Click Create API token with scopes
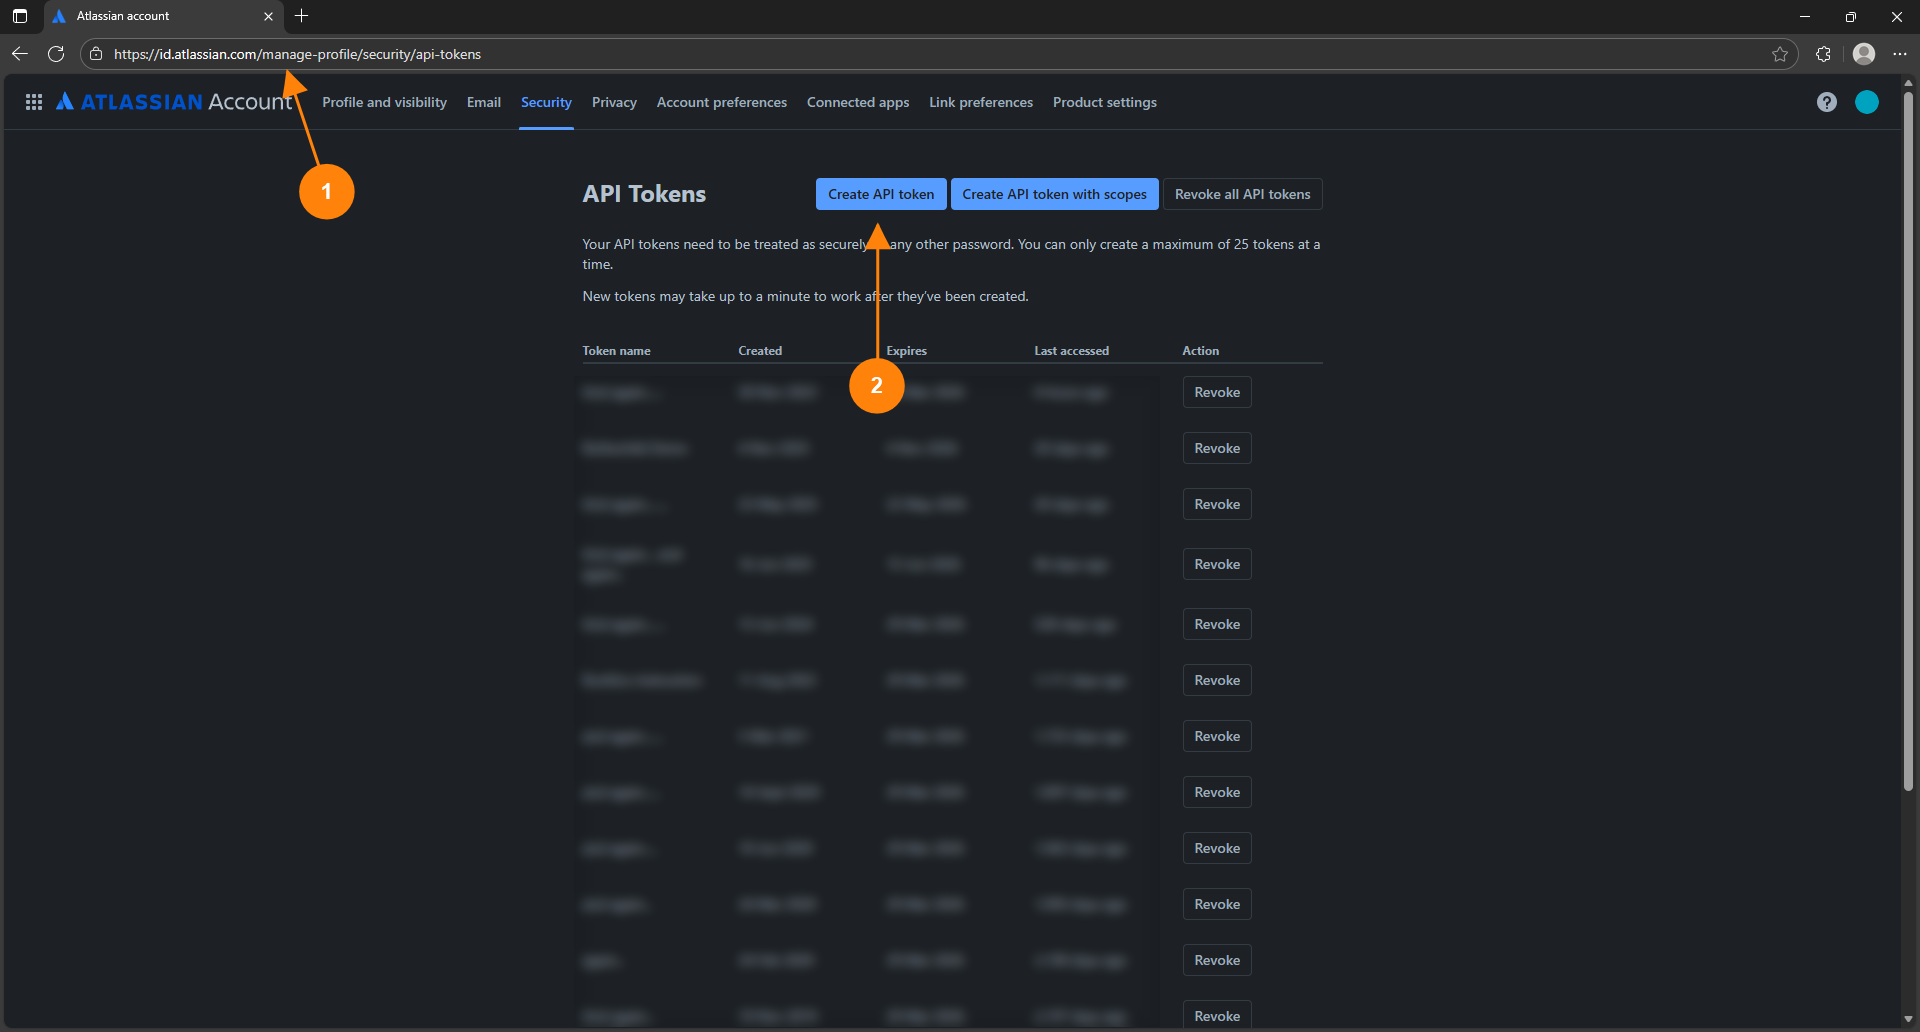The image size is (1920, 1032). (1054, 194)
